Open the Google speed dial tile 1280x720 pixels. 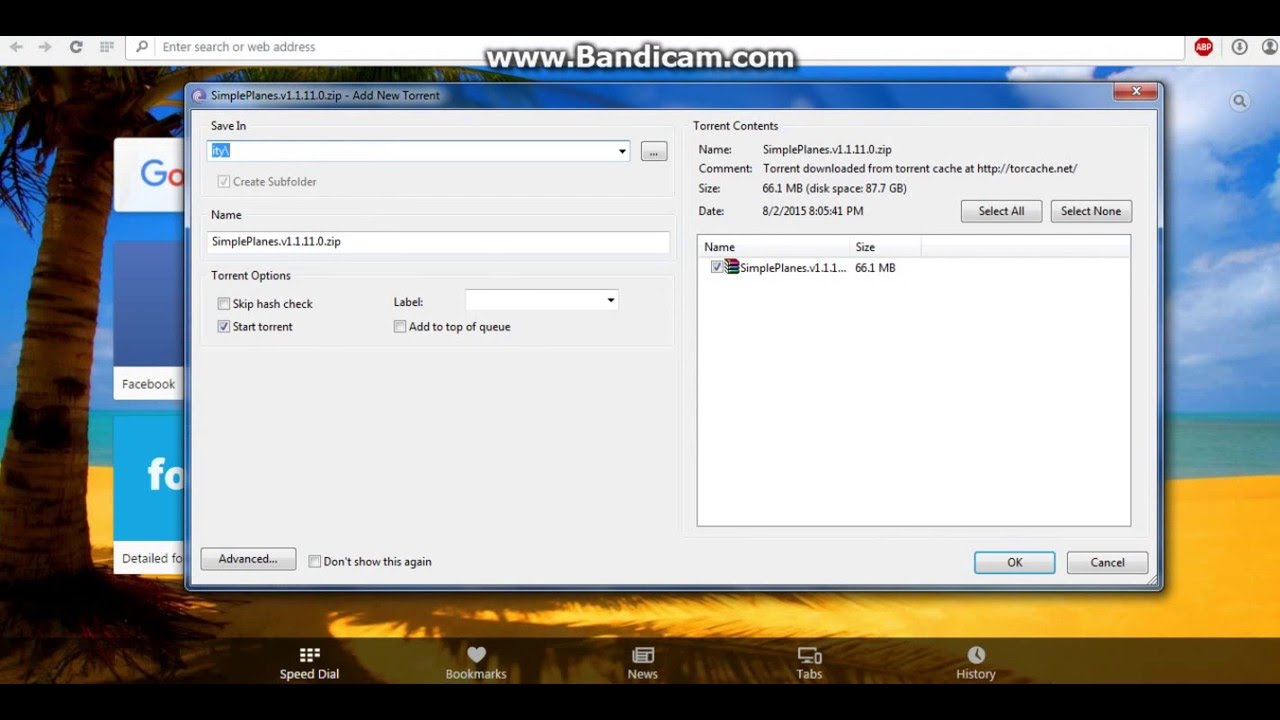[148, 174]
